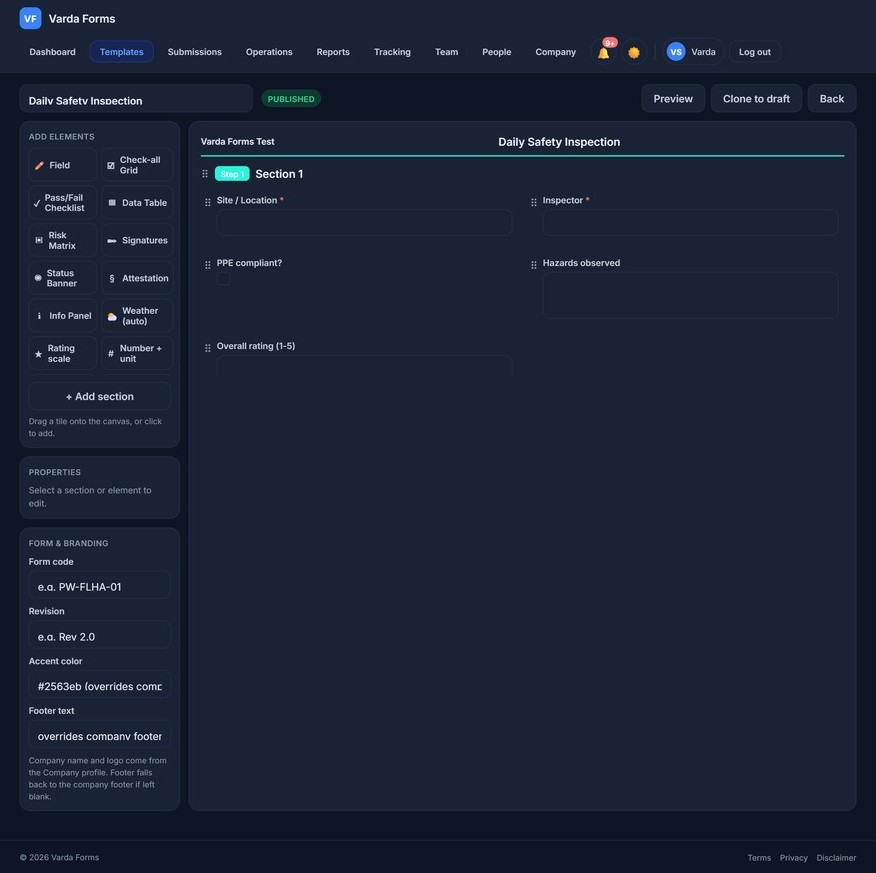Screen dimensions: 876x873
Task: Add a Signatures element tile
Action: point(137,240)
